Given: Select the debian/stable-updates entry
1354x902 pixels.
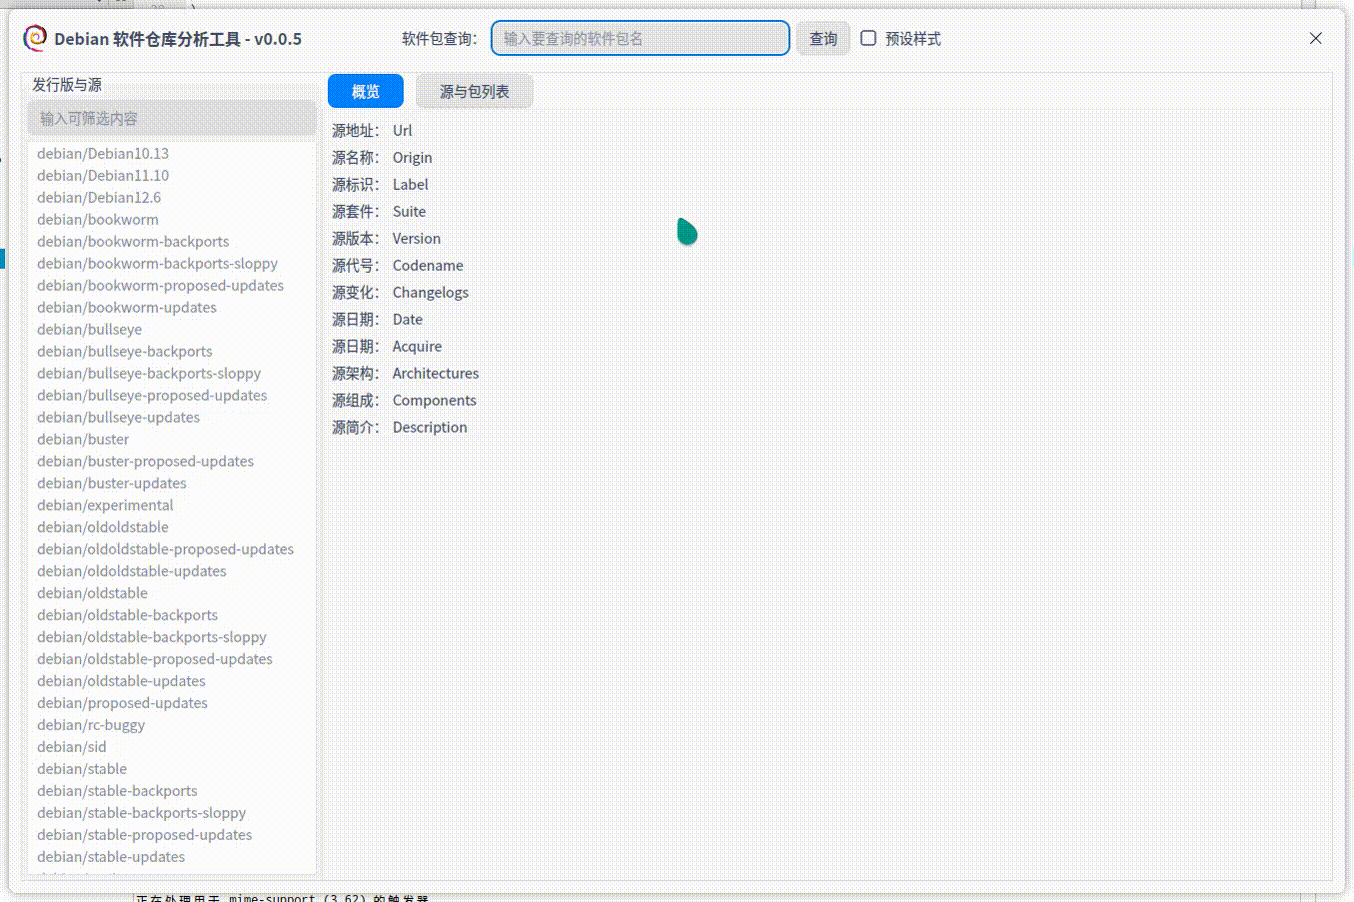Looking at the screenshot, I should point(172,857).
